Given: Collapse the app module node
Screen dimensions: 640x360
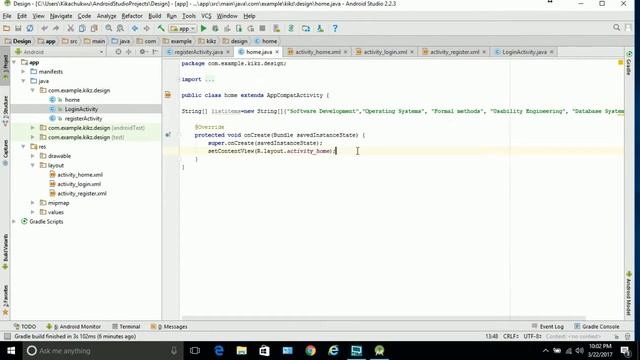Looking at the screenshot, I should pos(14,62).
